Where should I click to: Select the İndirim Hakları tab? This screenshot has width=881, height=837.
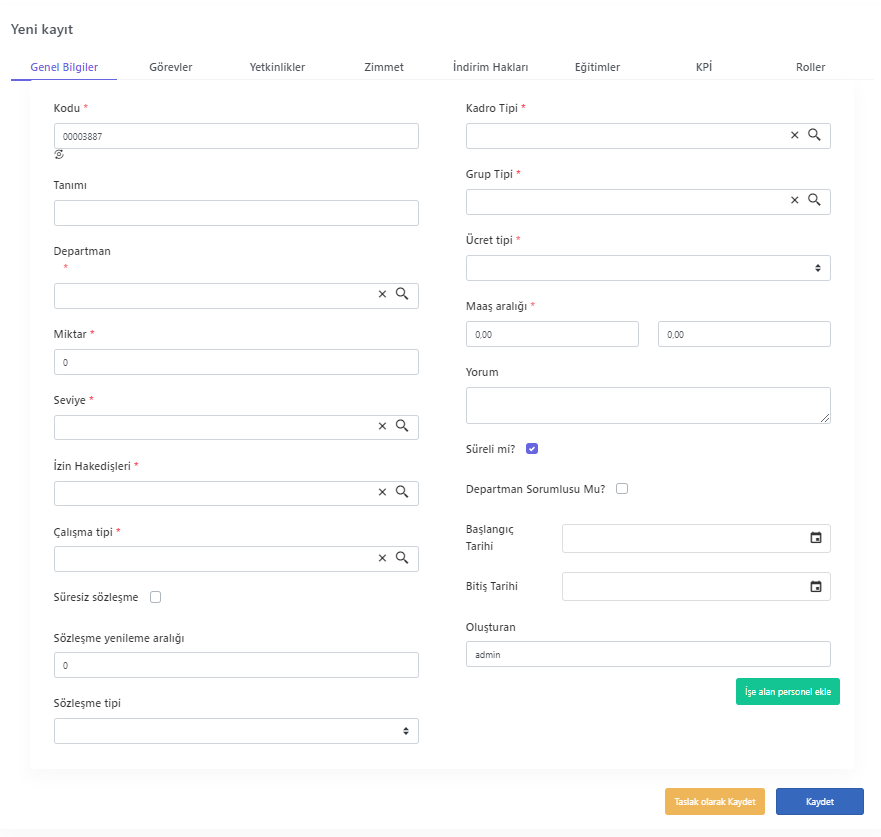[491, 67]
